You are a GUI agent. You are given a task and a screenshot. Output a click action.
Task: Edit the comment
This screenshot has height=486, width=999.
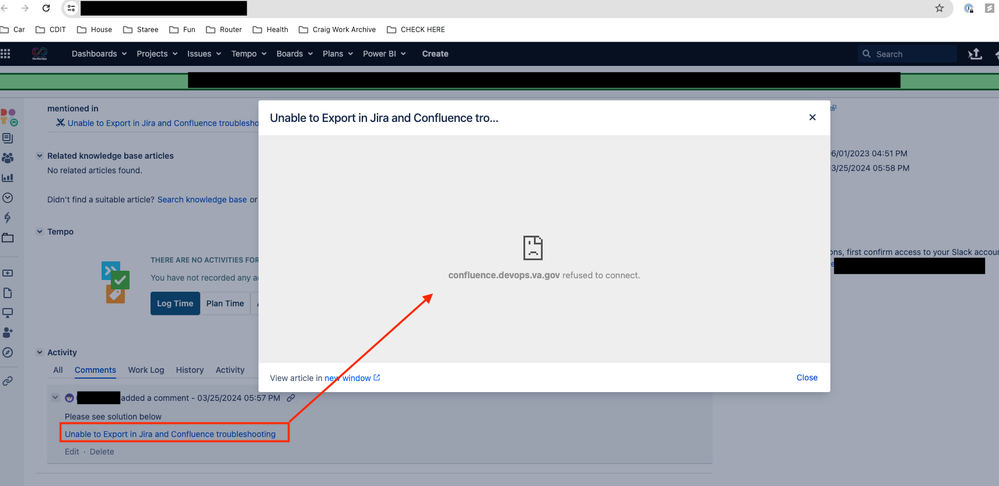[x=71, y=452]
